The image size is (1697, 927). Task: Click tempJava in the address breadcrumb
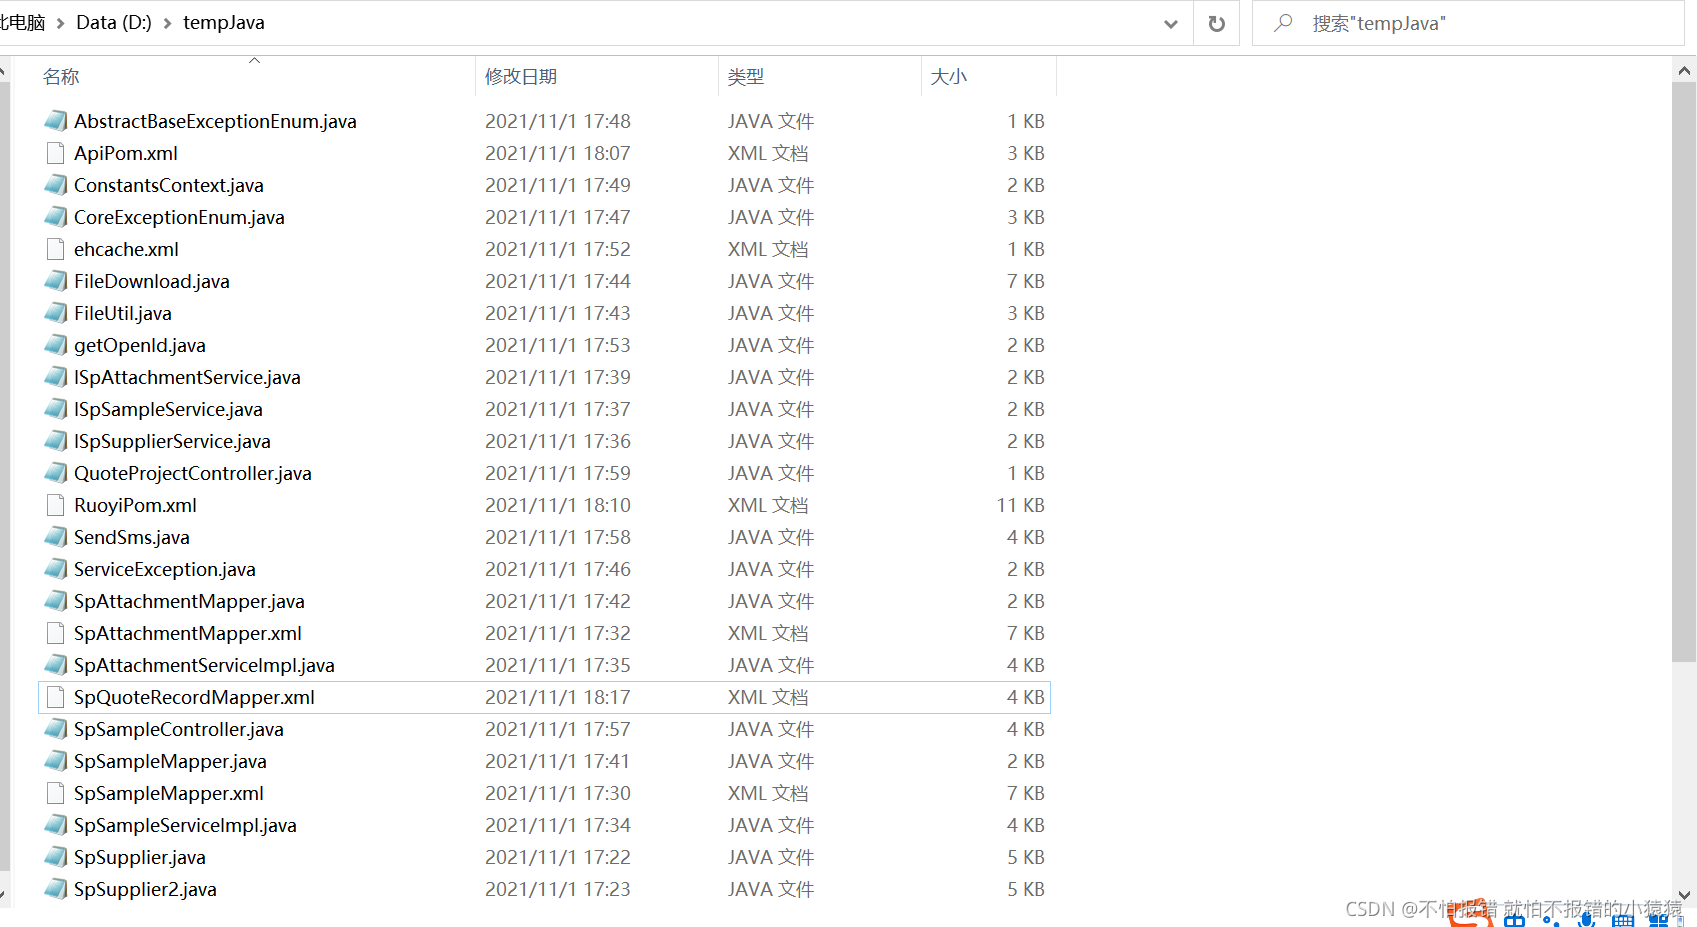[x=224, y=22]
